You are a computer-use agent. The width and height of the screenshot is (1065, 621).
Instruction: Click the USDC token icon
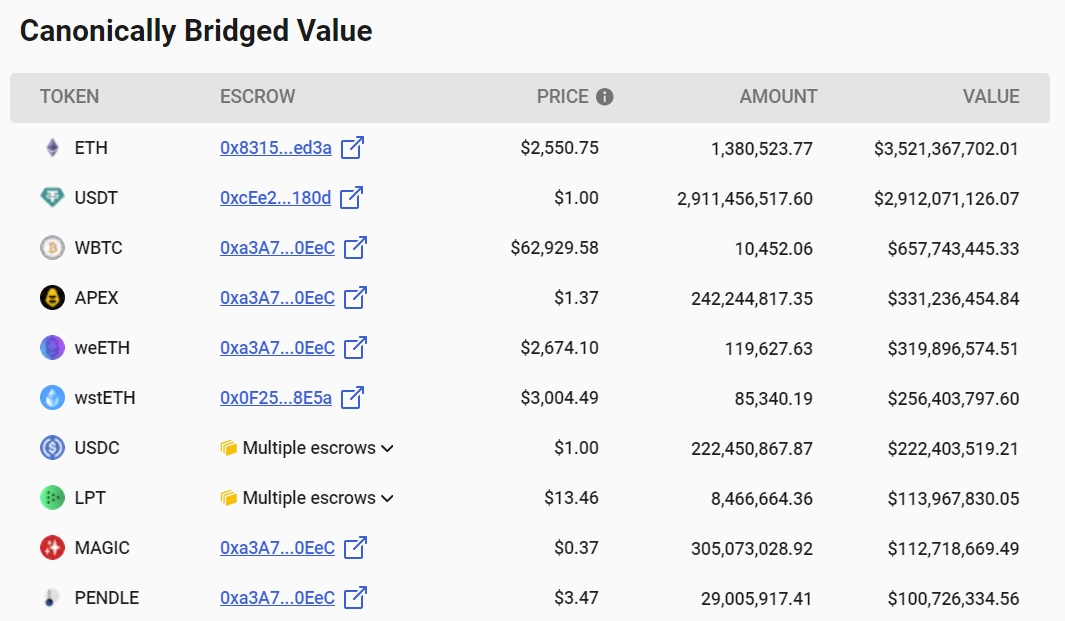click(52, 448)
